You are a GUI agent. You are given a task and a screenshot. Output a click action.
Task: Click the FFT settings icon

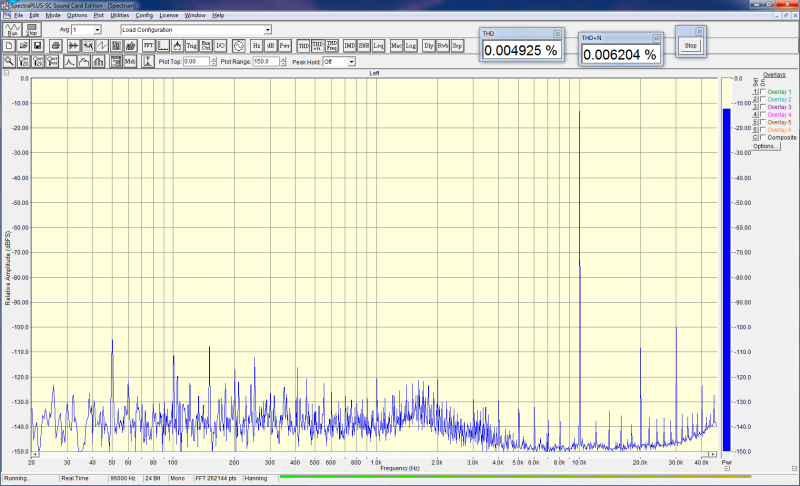[148, 46]
